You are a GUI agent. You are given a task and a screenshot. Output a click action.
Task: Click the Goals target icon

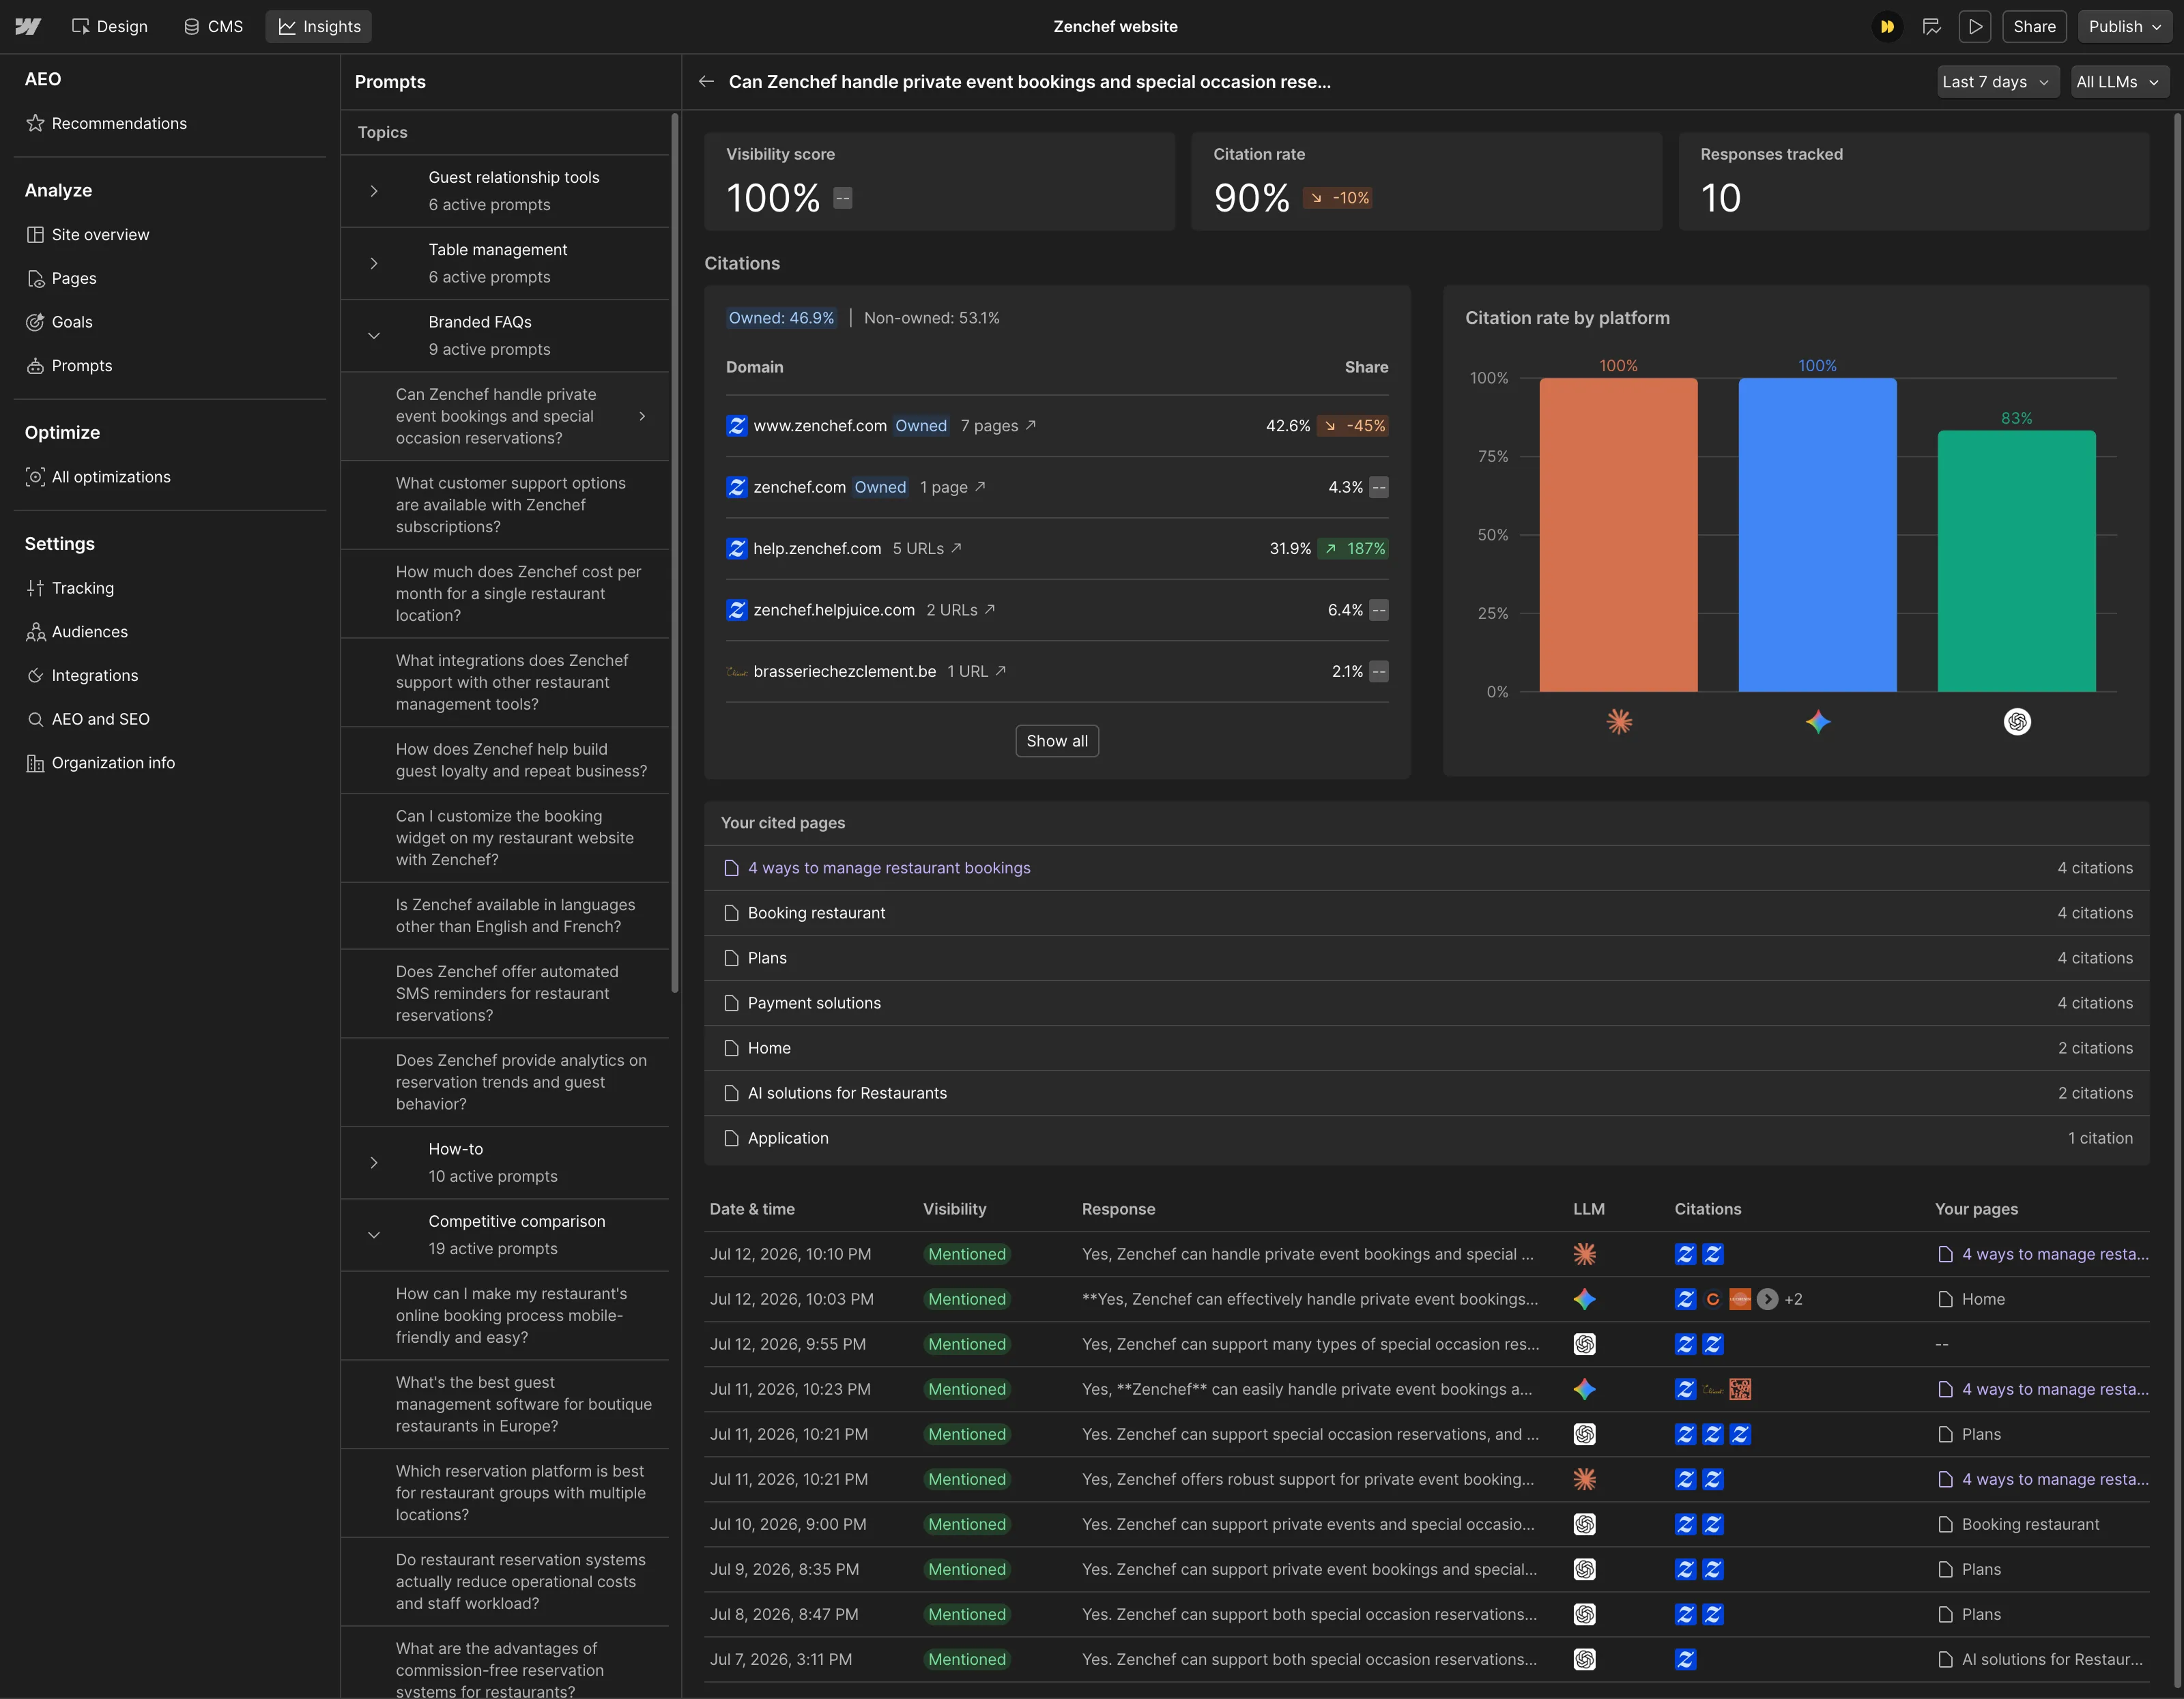35,322
